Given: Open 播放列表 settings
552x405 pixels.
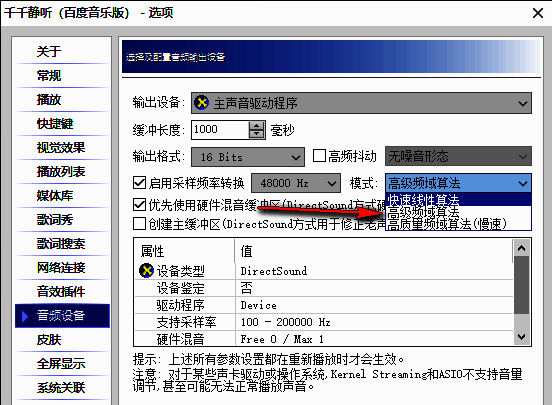Looking at the screenshot, I should pyautogui.click(x=61, y=172).
